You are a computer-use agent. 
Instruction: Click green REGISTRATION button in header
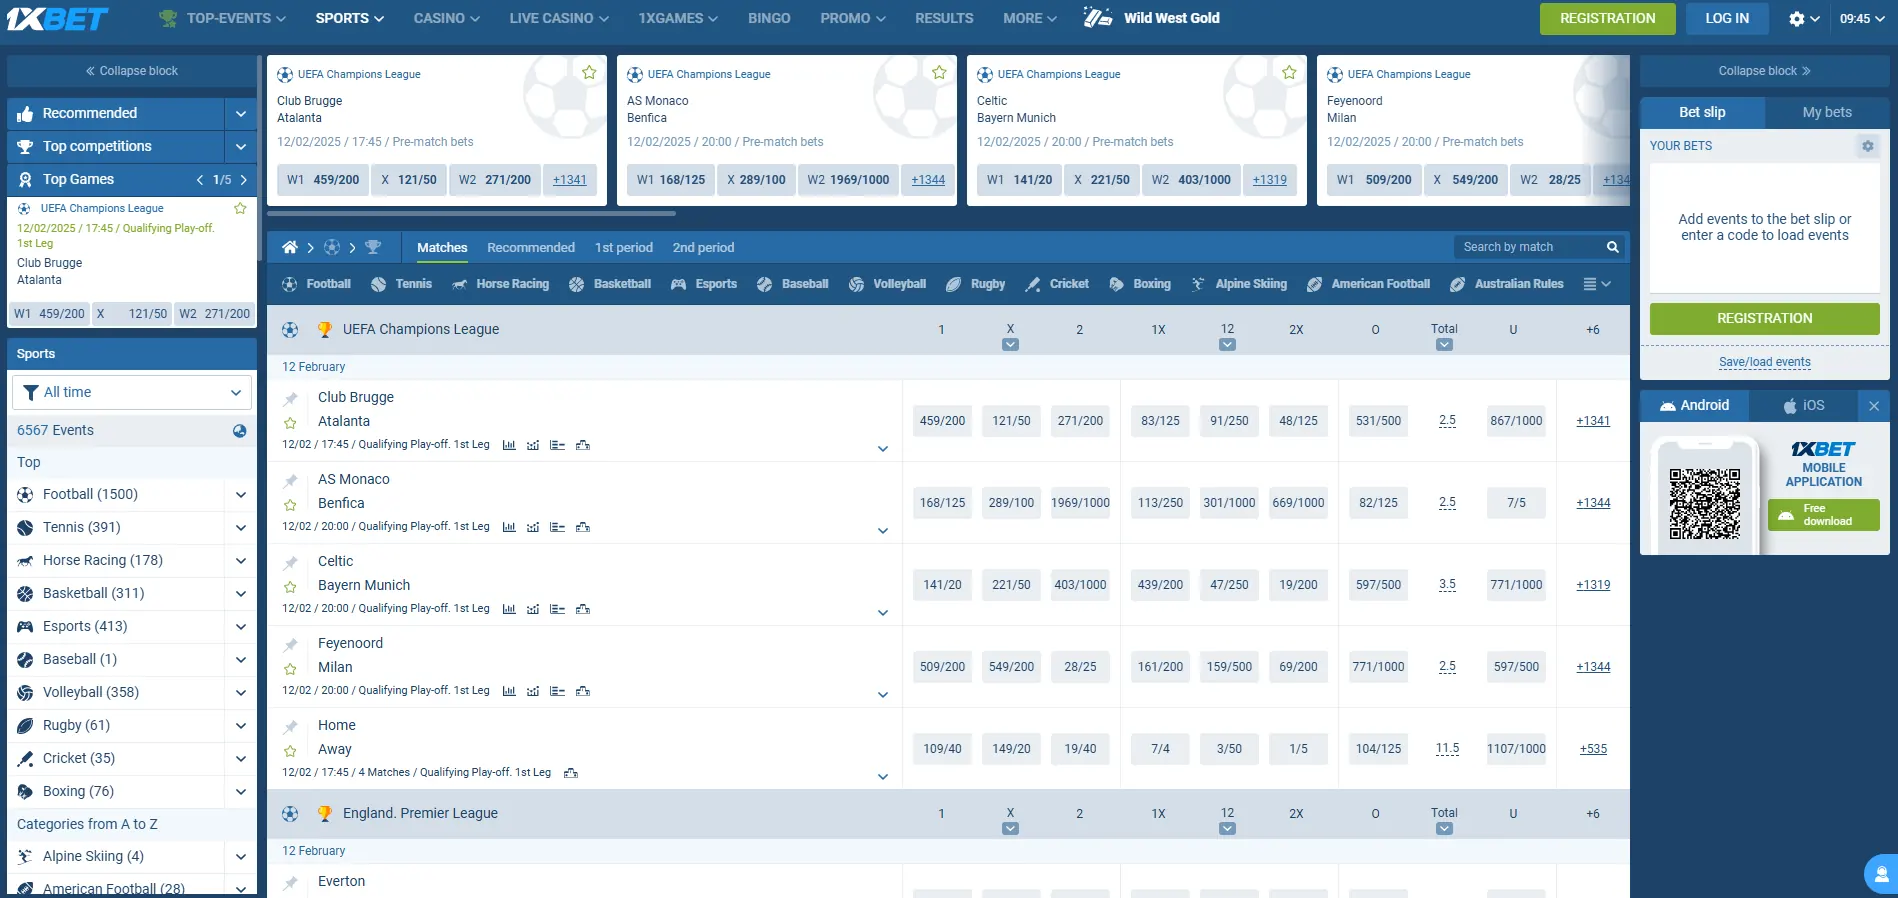coord(1607,18)
